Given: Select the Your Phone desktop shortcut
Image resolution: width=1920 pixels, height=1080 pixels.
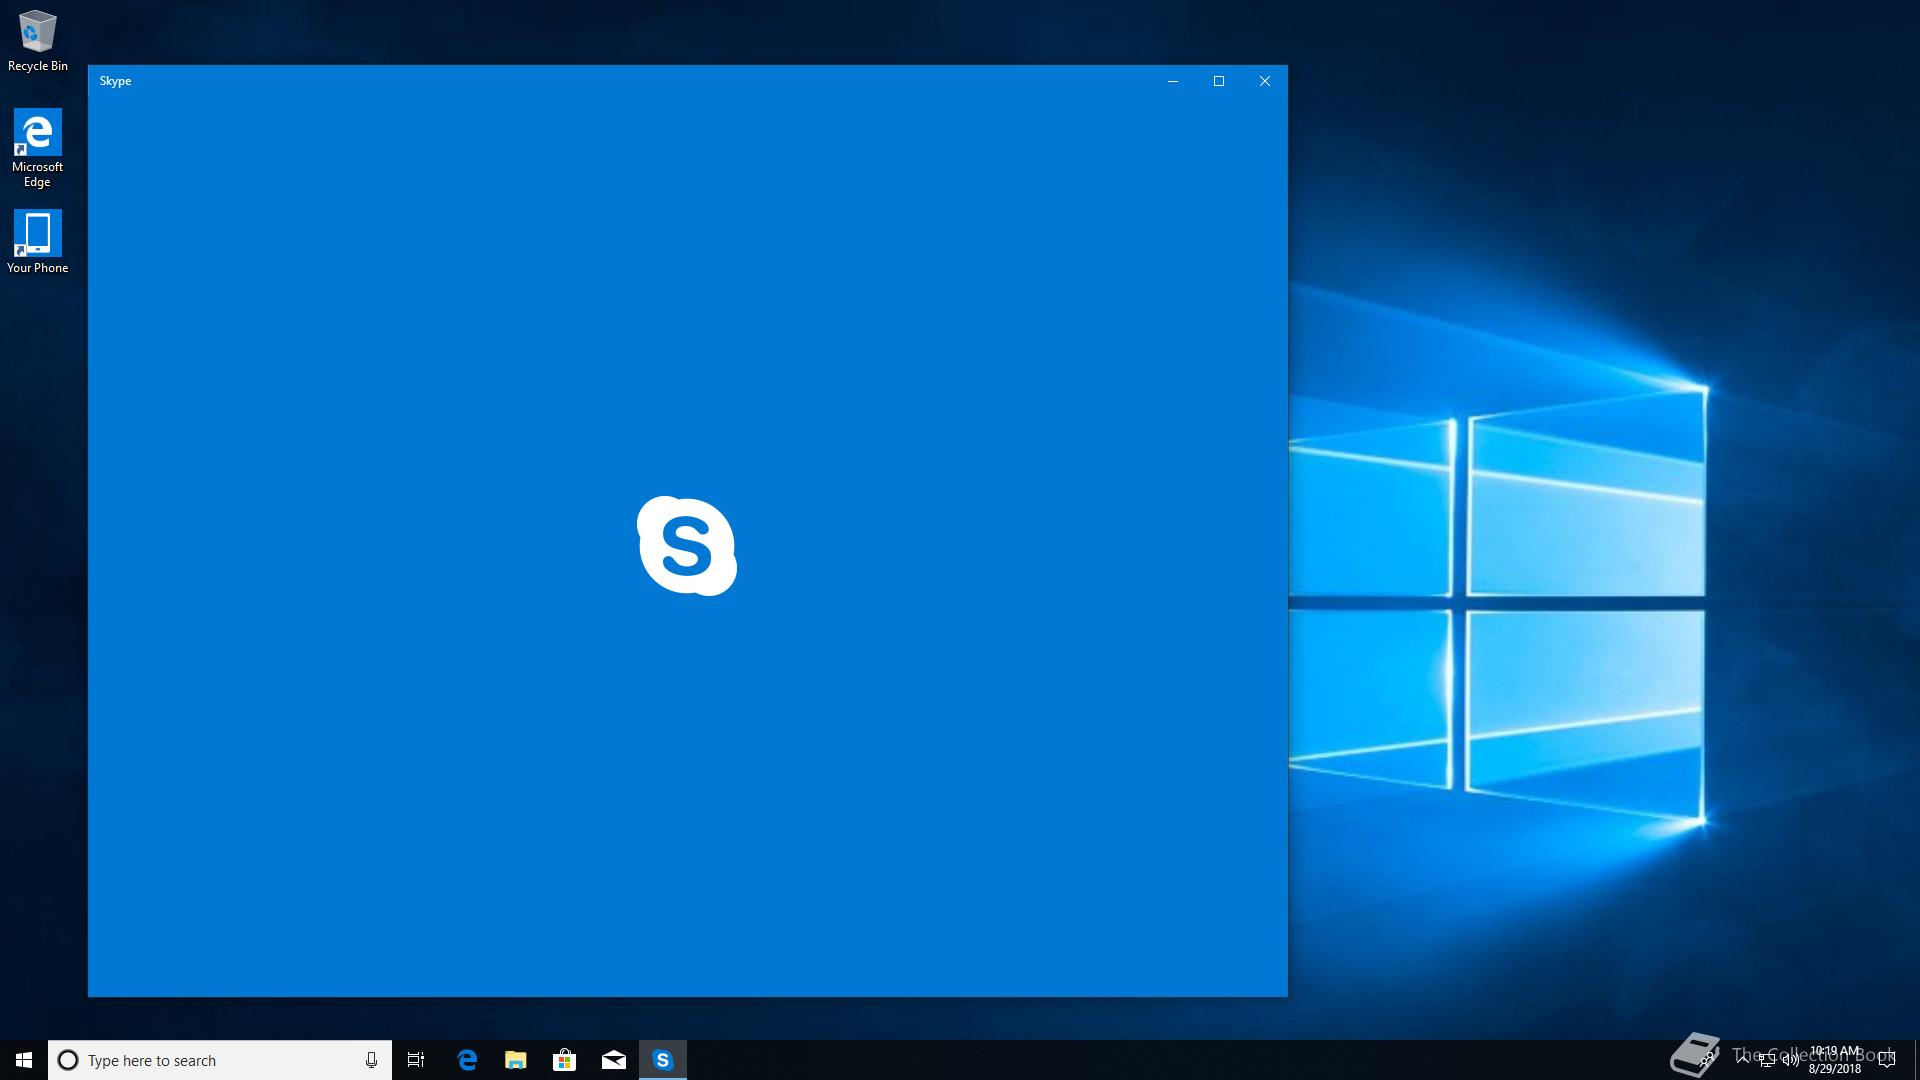Looking at the screenshot, I should pyautogui.click(x=38, y=241).
